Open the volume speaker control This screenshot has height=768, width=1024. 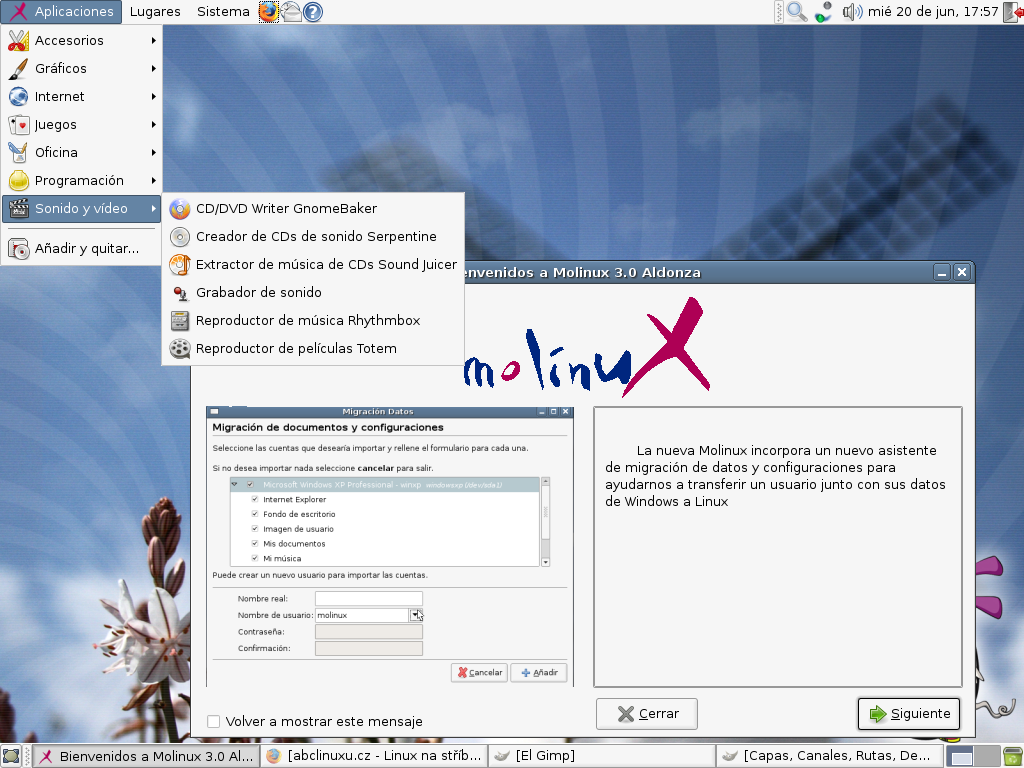852,12
